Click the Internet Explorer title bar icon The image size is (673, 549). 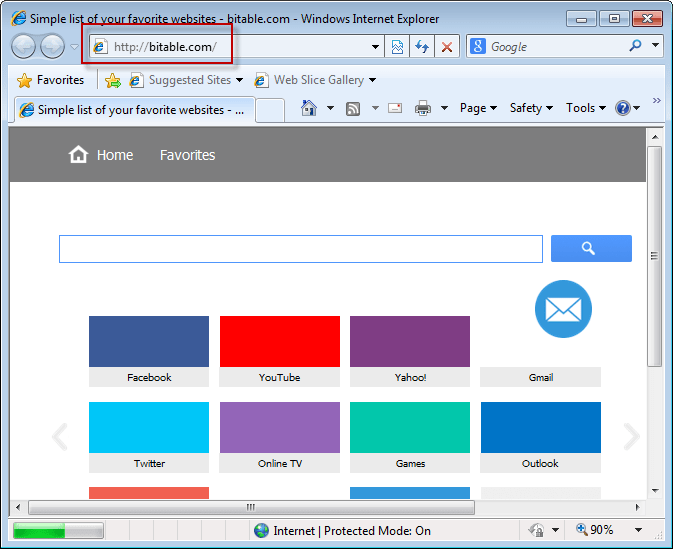pyautogui.click(x=18, y=18)
